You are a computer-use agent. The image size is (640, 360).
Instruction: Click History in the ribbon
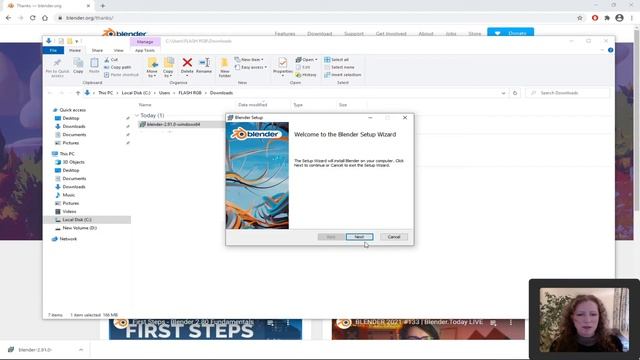pos(306,75)
